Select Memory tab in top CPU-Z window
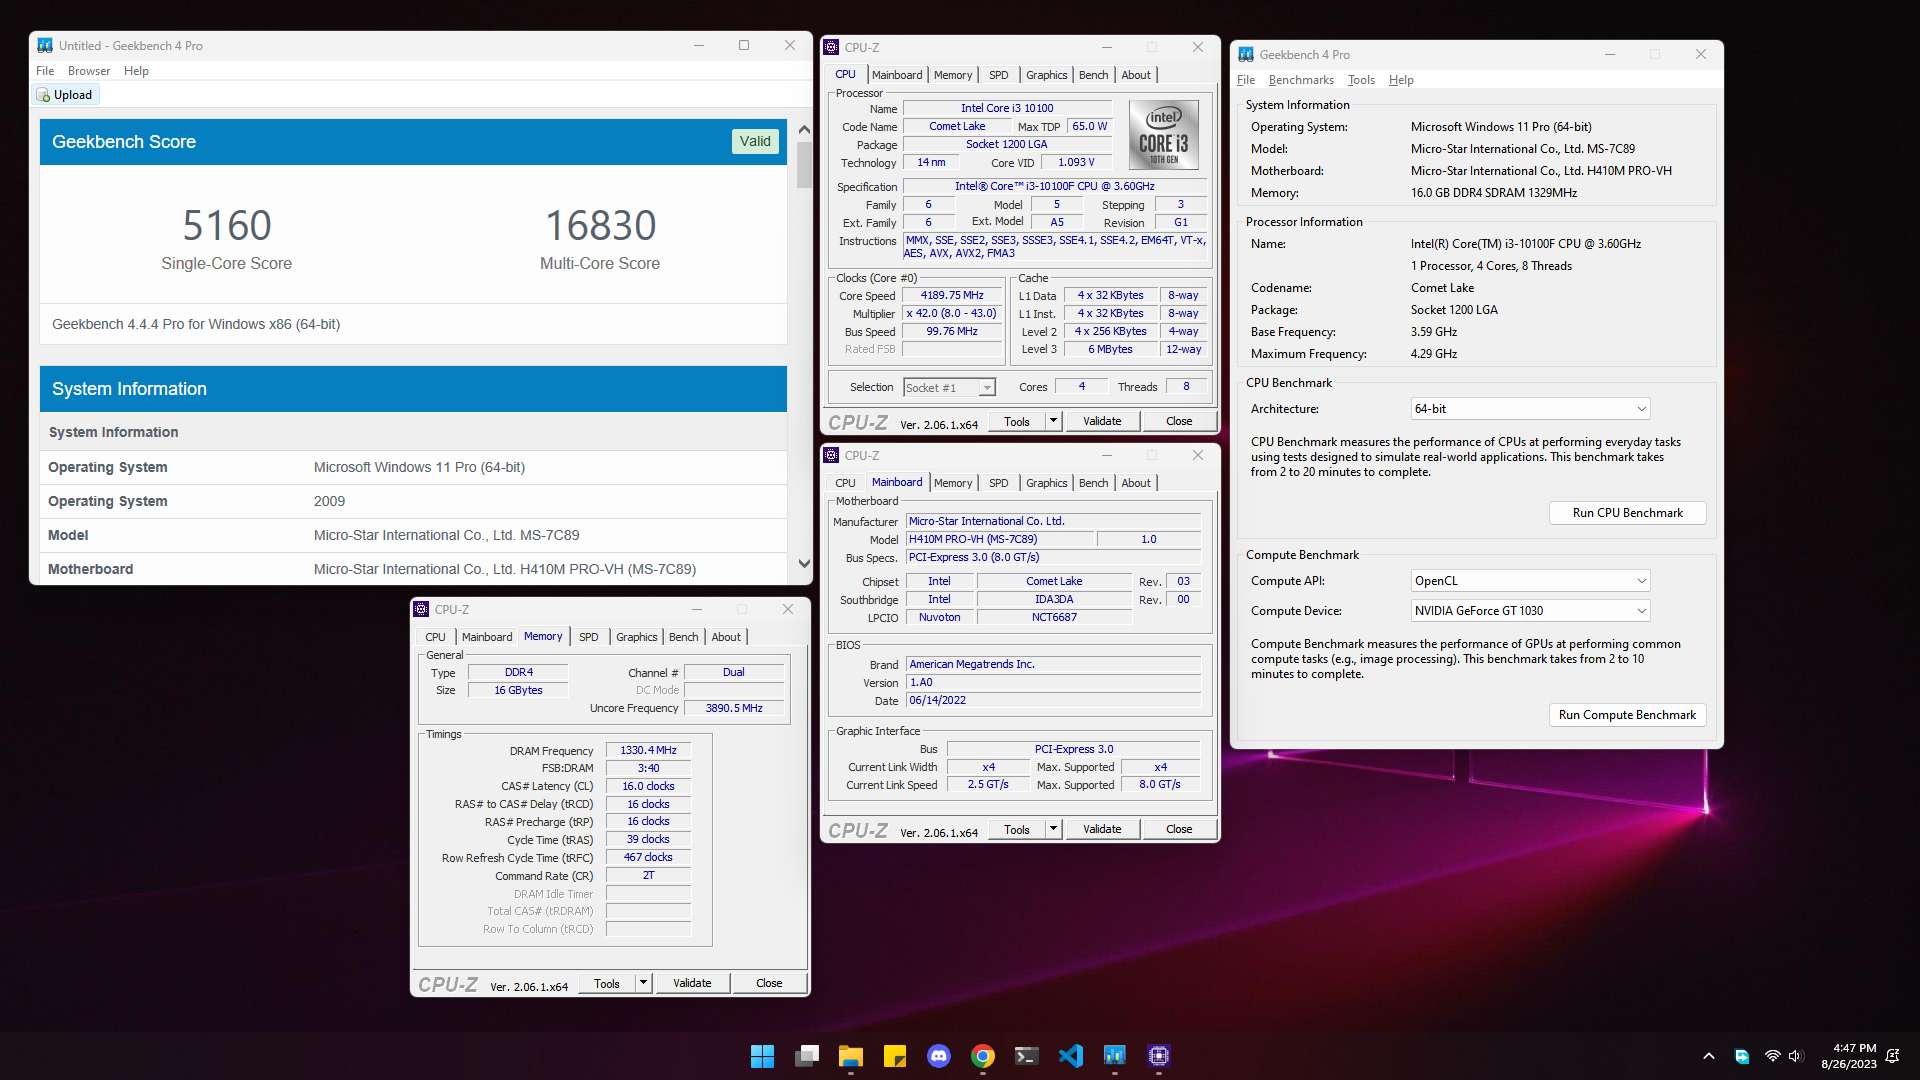Image resolution: width=1920 pixels, height=1080 pixels. click(x=952, y=75)
